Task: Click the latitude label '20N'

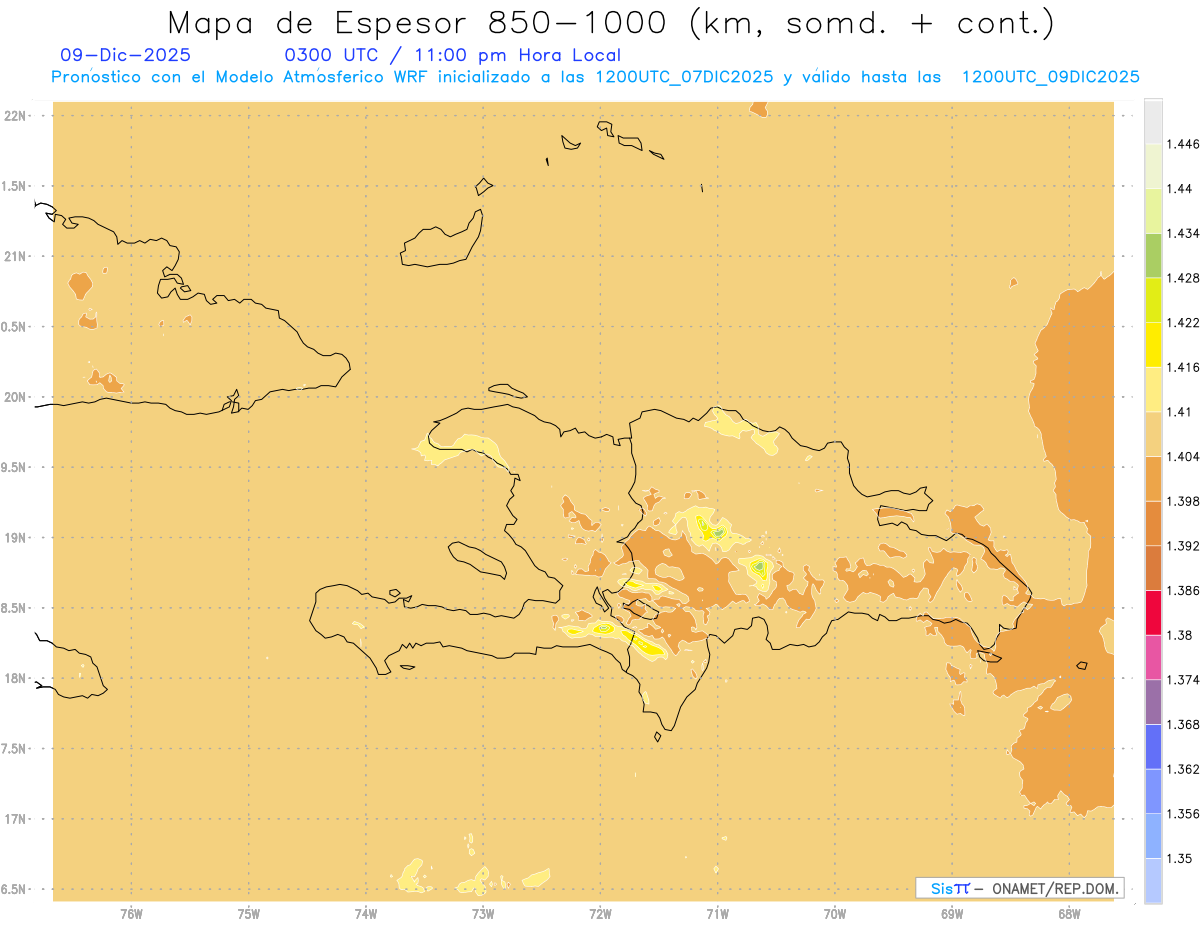Action: [16, 397]
